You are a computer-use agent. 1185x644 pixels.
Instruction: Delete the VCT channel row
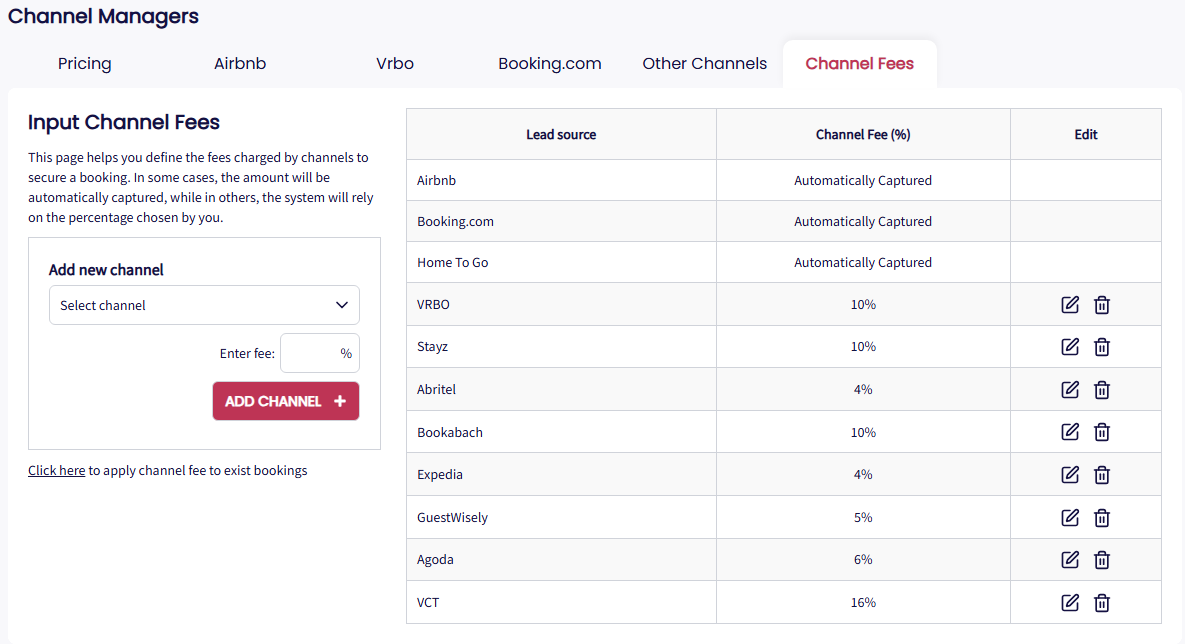point(1101,602)
